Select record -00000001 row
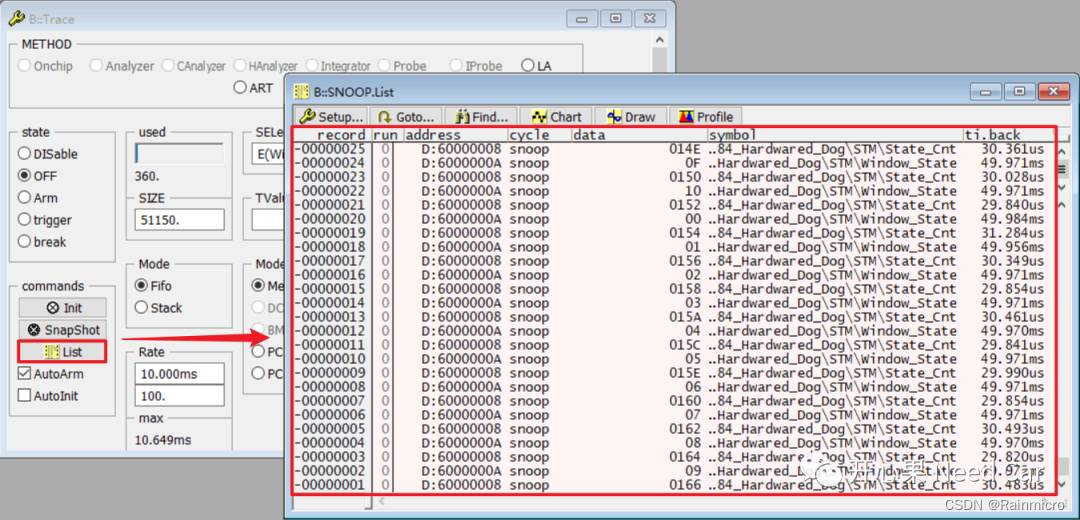The width and height of the screenshot is (1080, 520). 673,485
